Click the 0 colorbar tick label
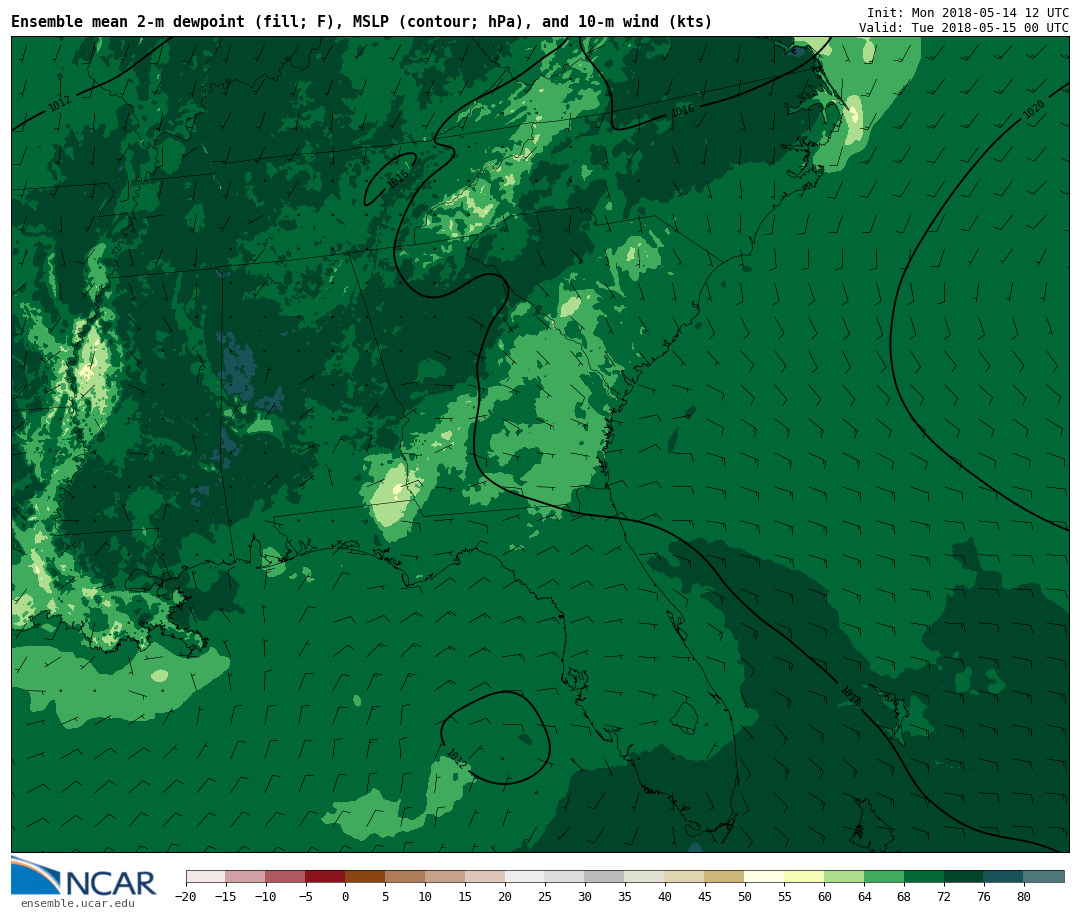1080x915 pixels. (x=346, y=896)
